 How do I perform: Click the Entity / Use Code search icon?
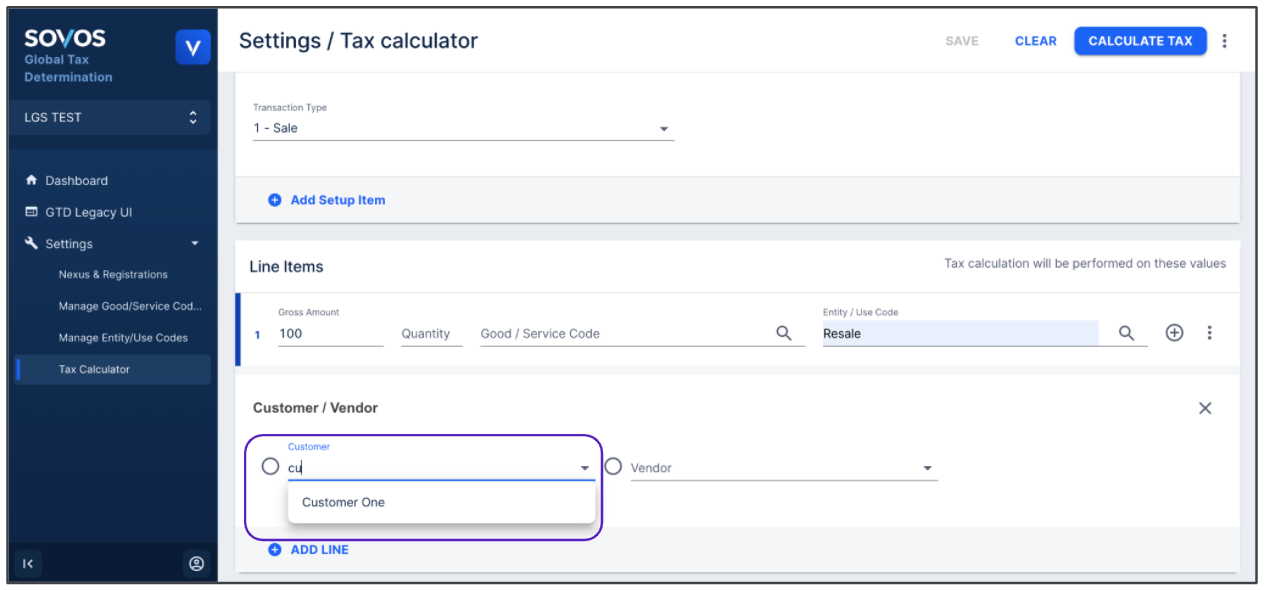pos(1126,333)
